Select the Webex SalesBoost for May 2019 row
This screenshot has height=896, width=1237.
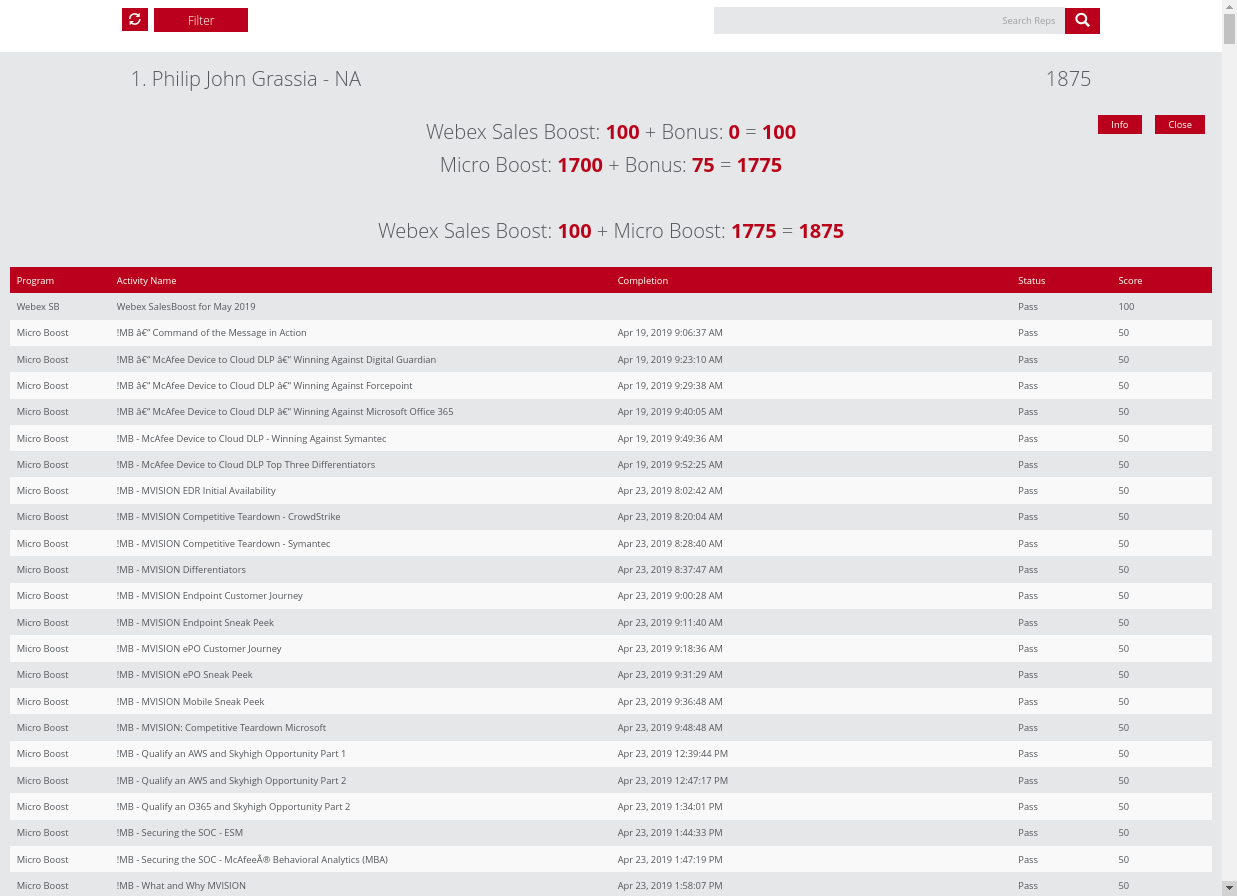coord(611,307)
